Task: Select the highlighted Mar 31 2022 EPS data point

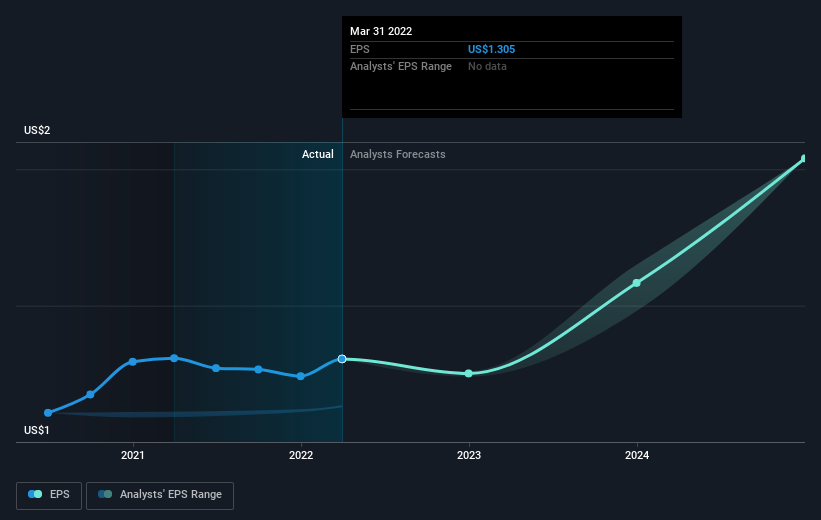Action: coord(342,359)
